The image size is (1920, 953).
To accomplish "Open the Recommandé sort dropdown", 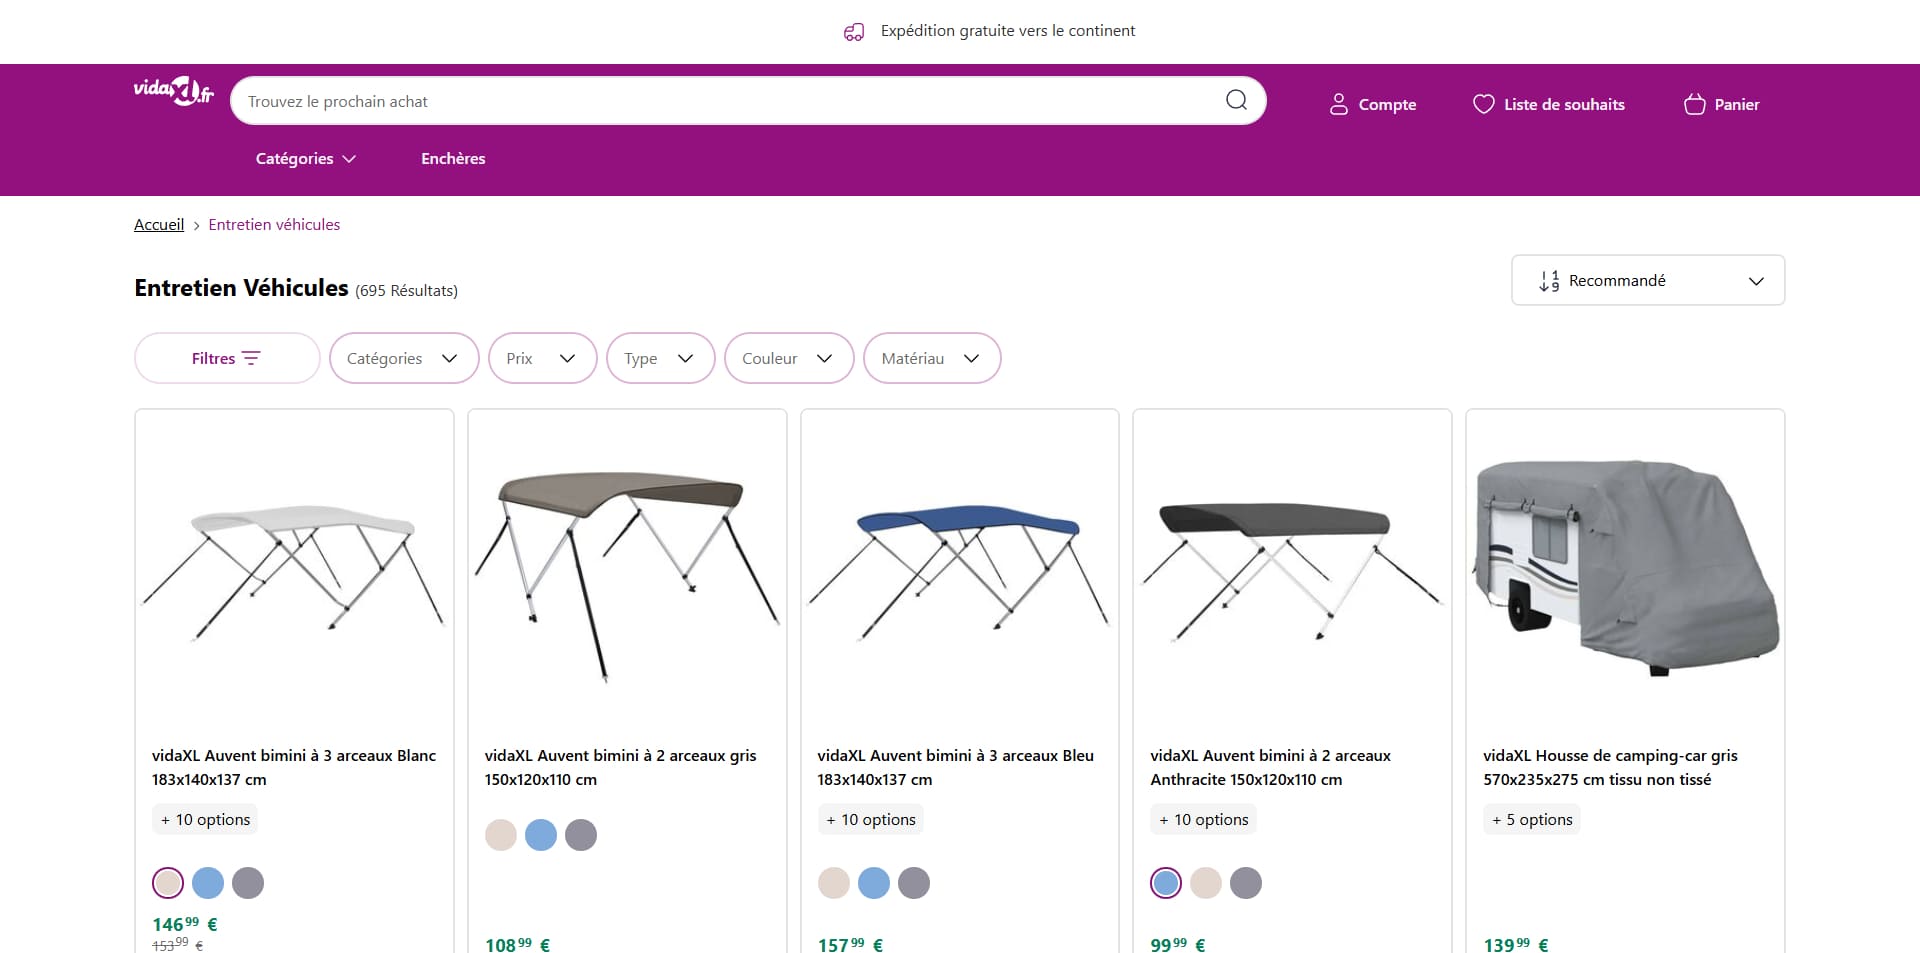I will pos(1648,280).
